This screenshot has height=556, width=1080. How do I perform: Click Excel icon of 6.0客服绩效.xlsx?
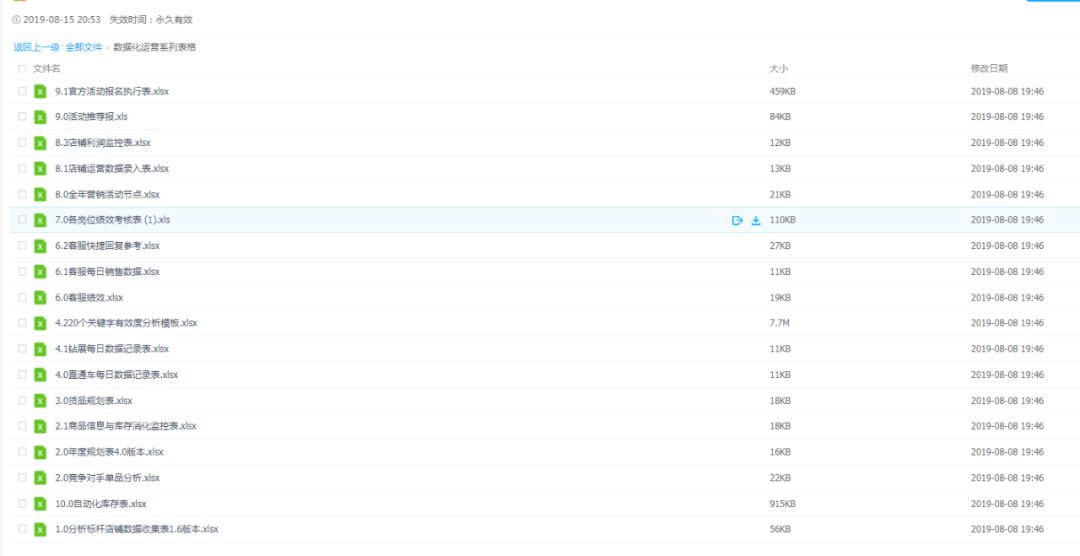coord(41,298)
